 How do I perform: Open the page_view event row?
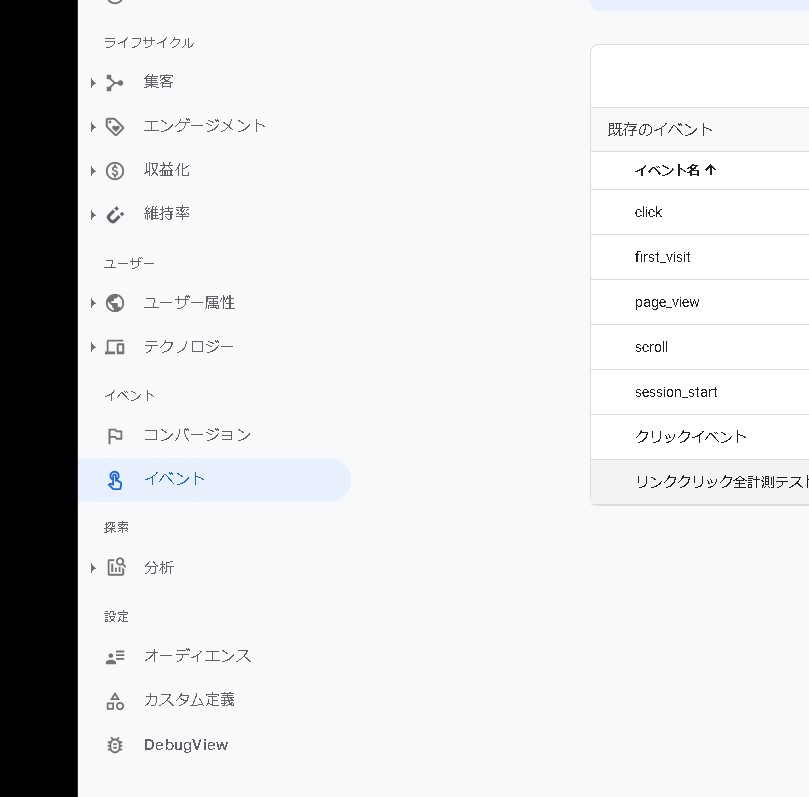point(667,302)
